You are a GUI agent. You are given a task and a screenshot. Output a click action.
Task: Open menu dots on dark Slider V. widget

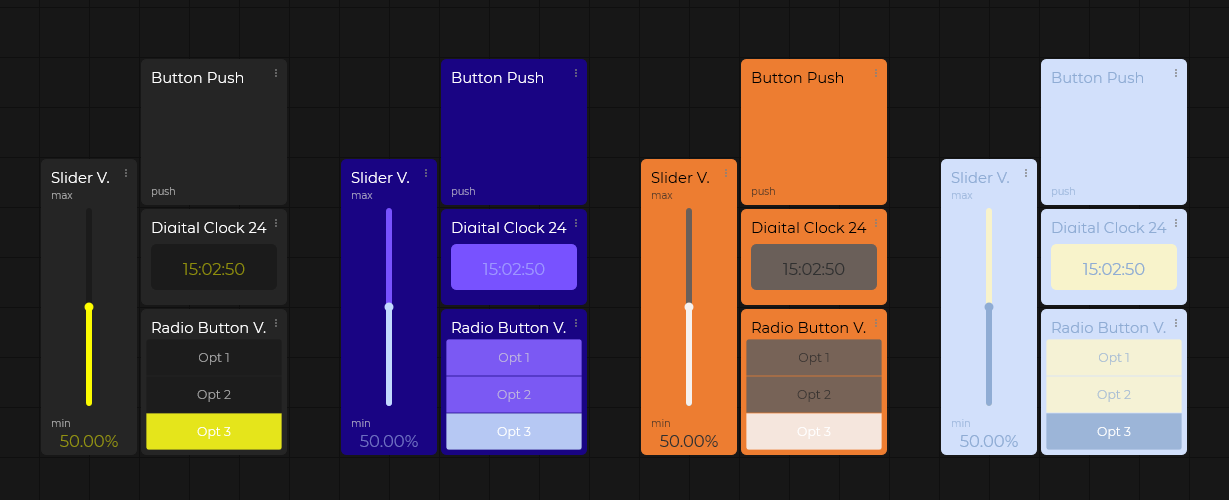(126, 173)
